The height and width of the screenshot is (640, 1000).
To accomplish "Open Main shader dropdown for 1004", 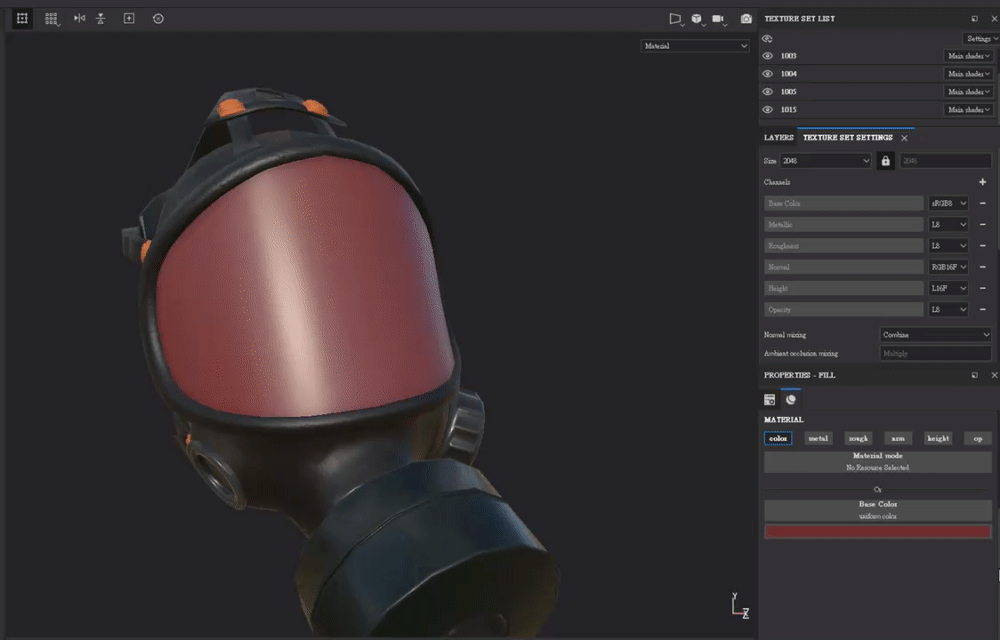I will tap(968, 74).
